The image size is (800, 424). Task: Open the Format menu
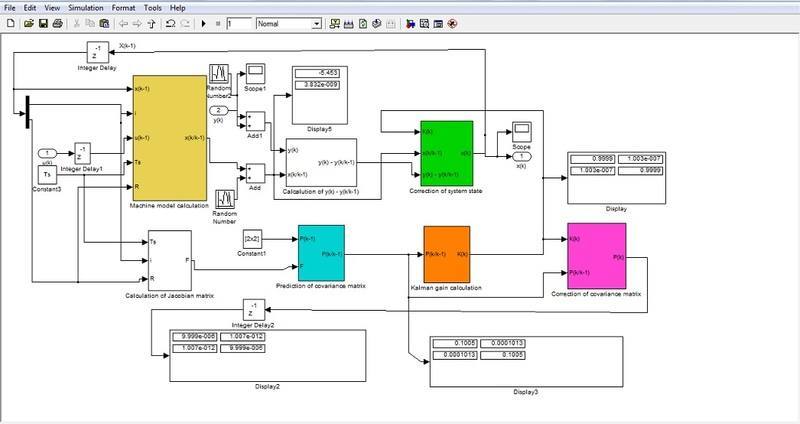pyautogui.click(x=125, y=7)
